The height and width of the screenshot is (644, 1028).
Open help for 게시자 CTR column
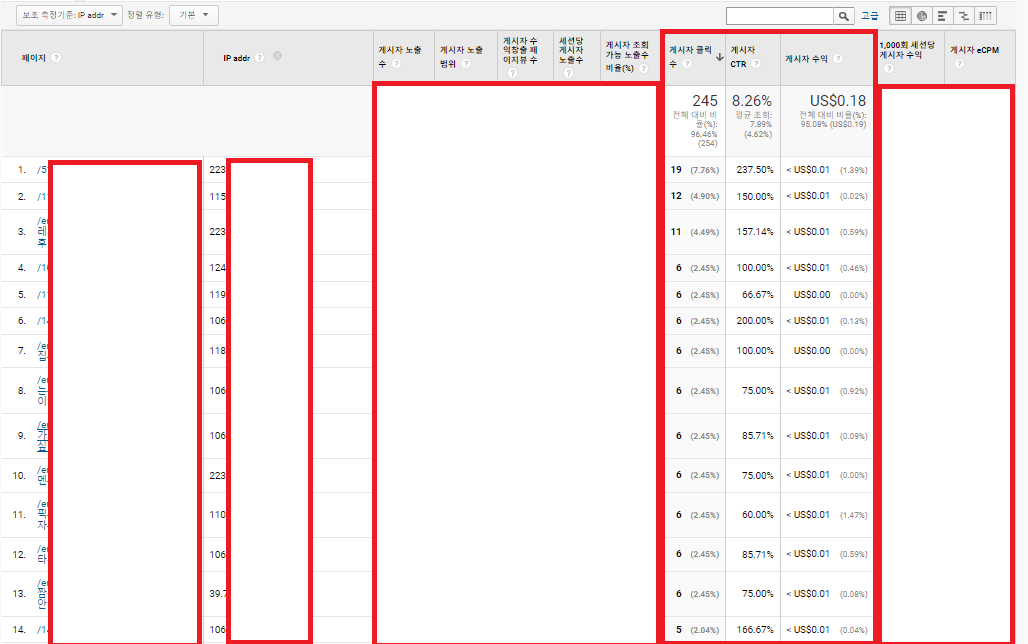tap(756, 64)
